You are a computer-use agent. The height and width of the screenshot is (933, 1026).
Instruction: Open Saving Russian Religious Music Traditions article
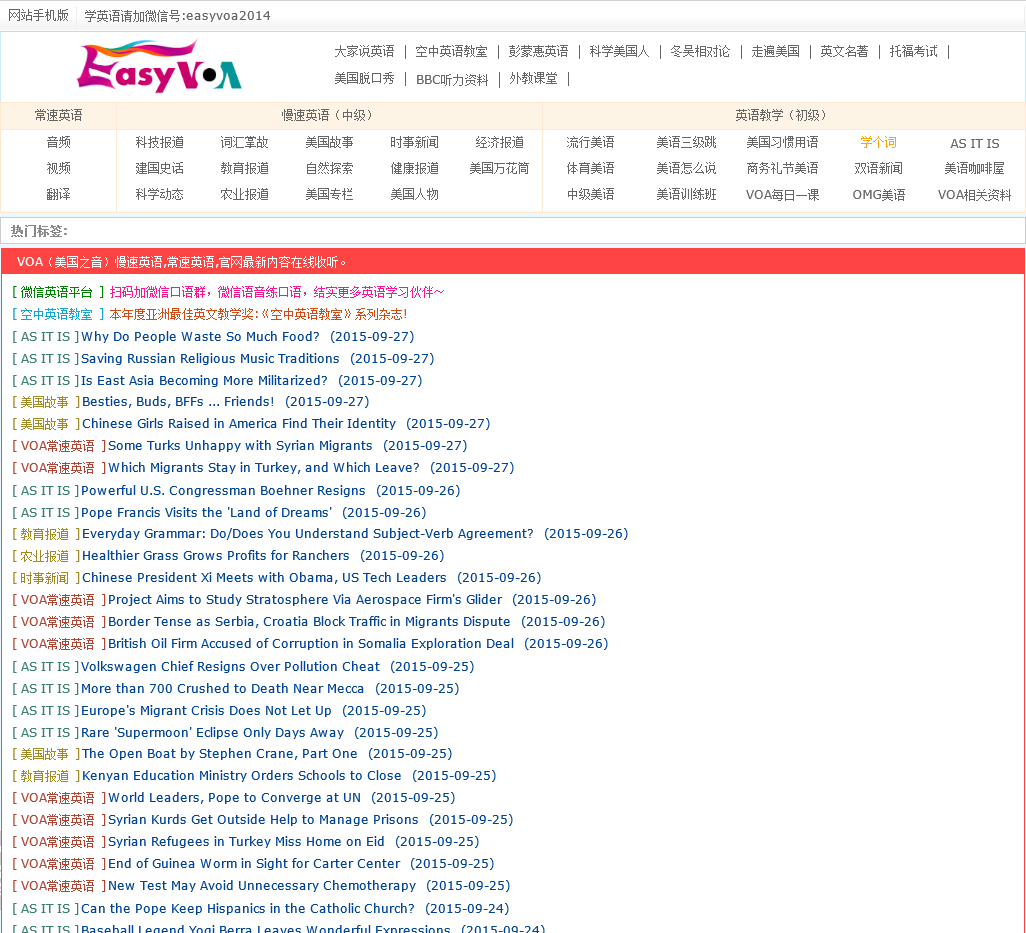tap(210, 359)
